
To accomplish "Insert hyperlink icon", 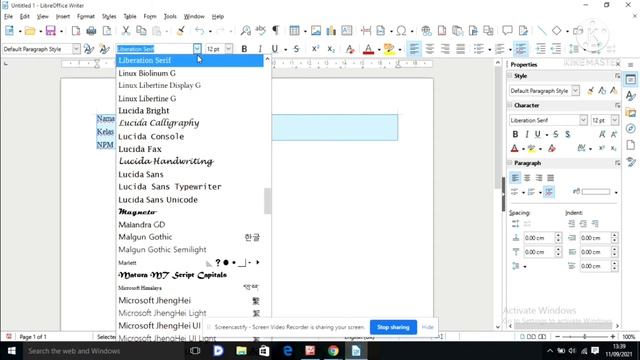I will [x=427, y=31].
